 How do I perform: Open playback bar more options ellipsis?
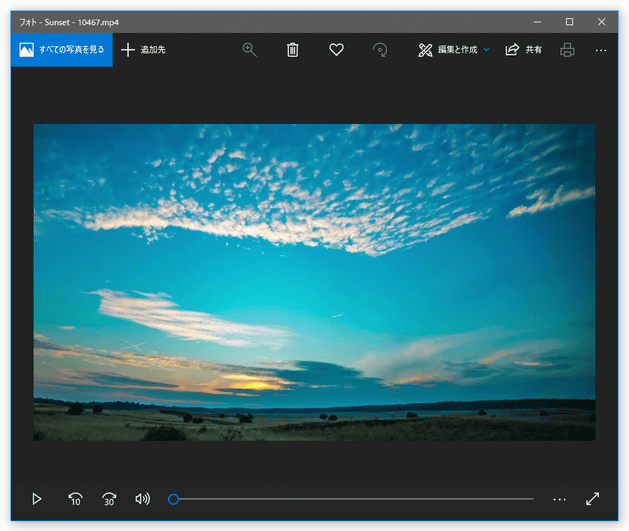click(559, 499)
